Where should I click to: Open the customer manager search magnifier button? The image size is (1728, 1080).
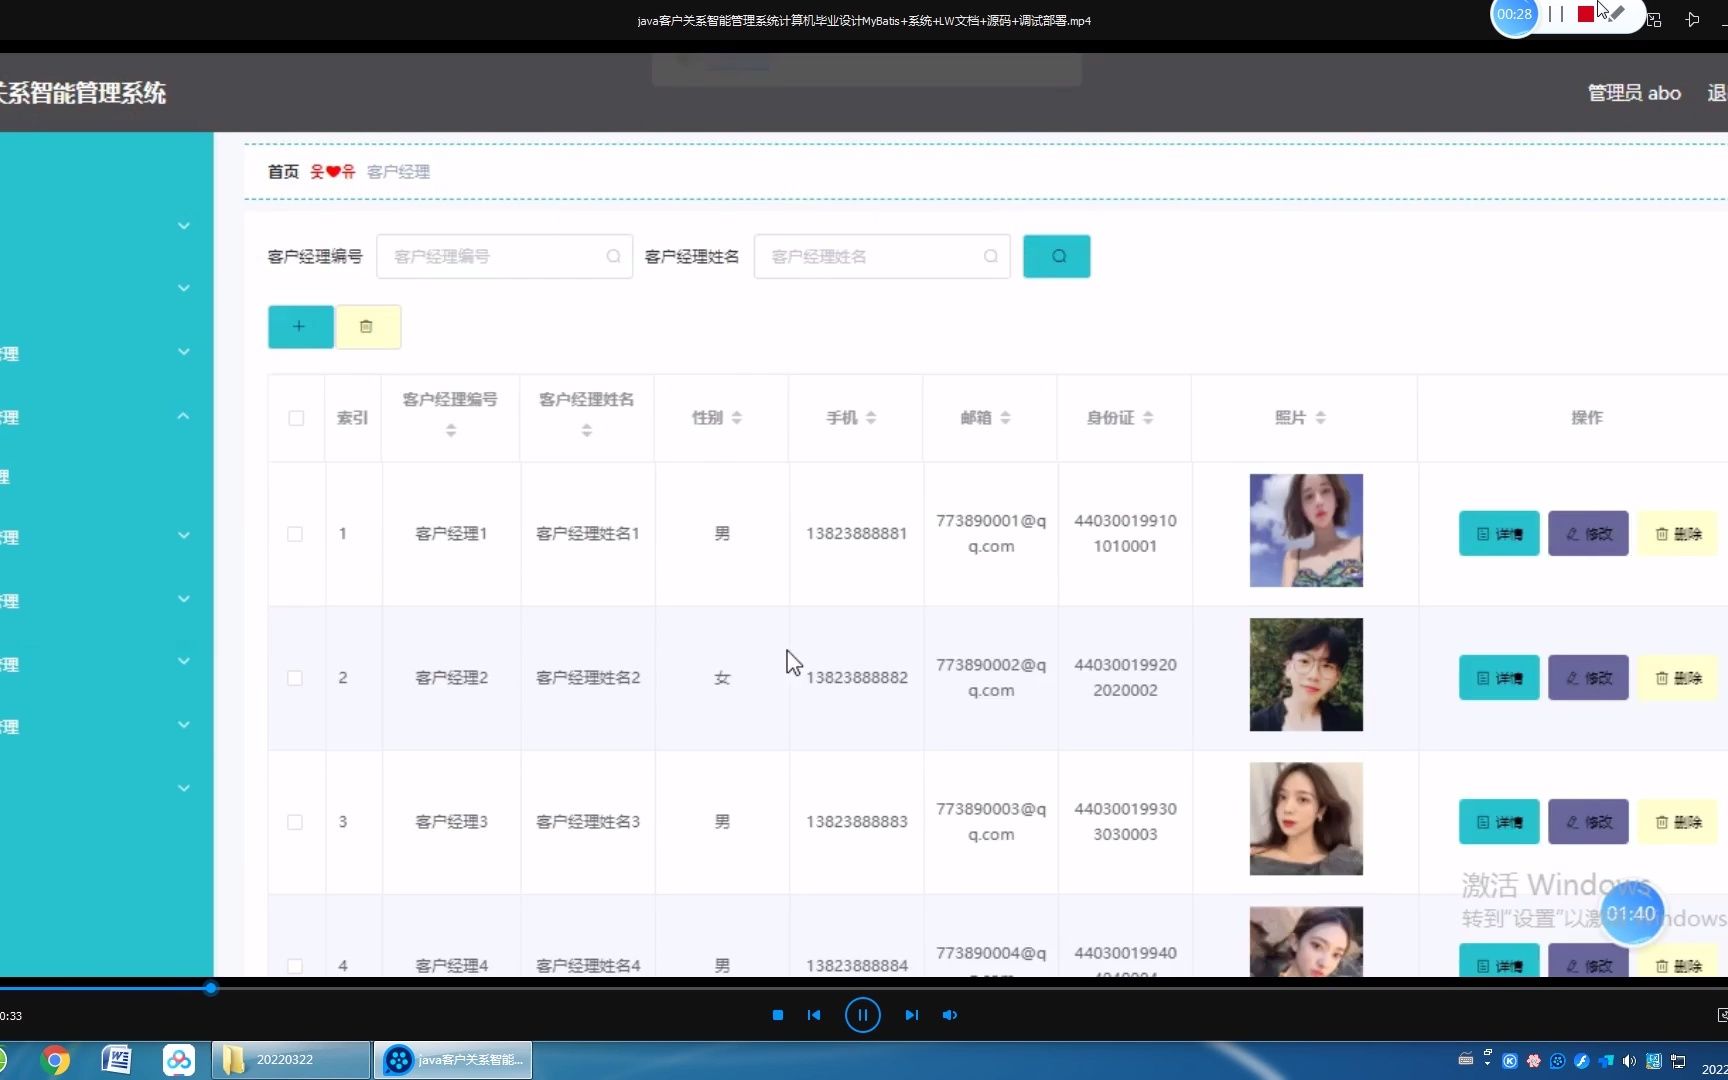click(1056, 256)
